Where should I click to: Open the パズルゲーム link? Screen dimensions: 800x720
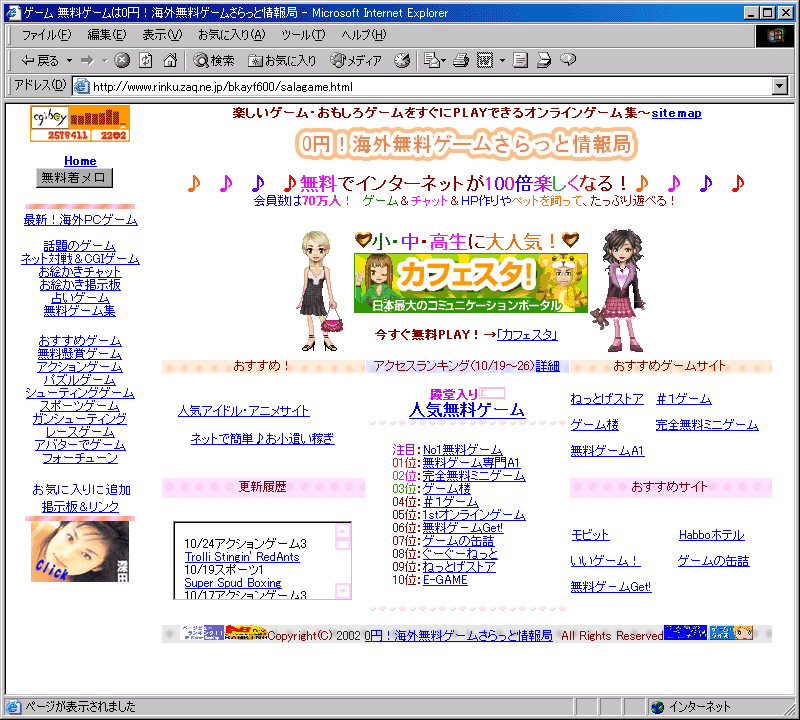(80, 380)
